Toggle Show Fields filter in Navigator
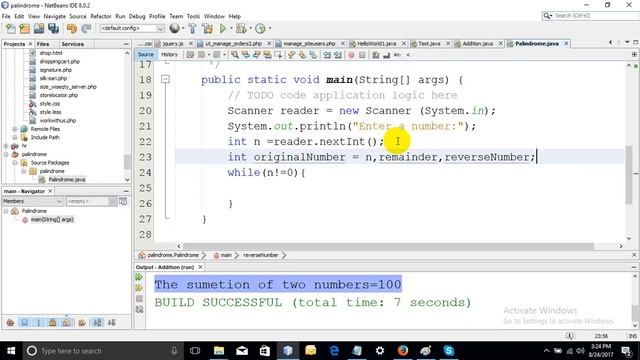This screenshot has width=640, height=360. click(x=24, y=322)
